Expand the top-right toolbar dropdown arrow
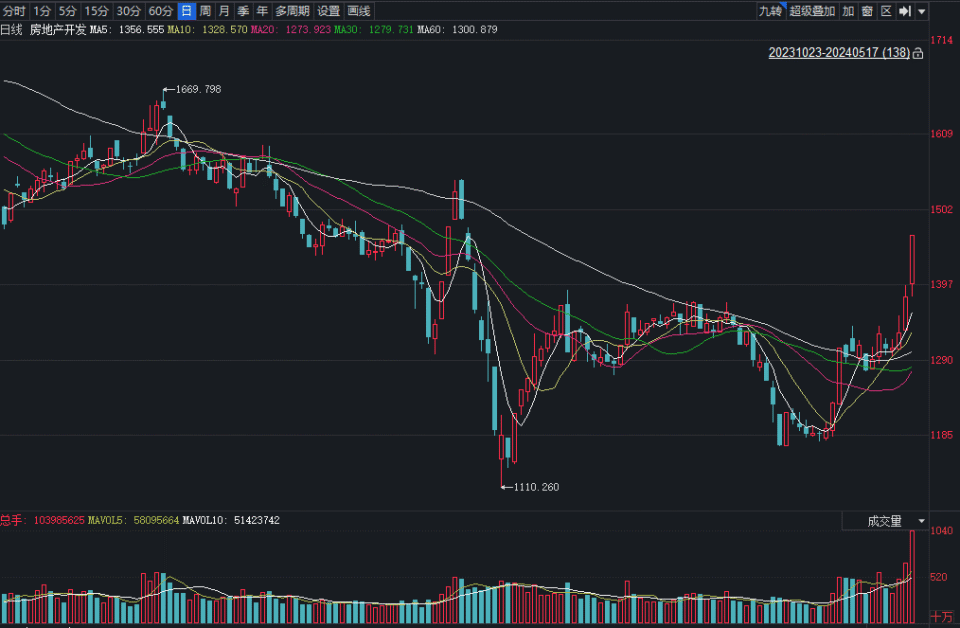Screen dimensions: 960x628 (x=921, y=11)
